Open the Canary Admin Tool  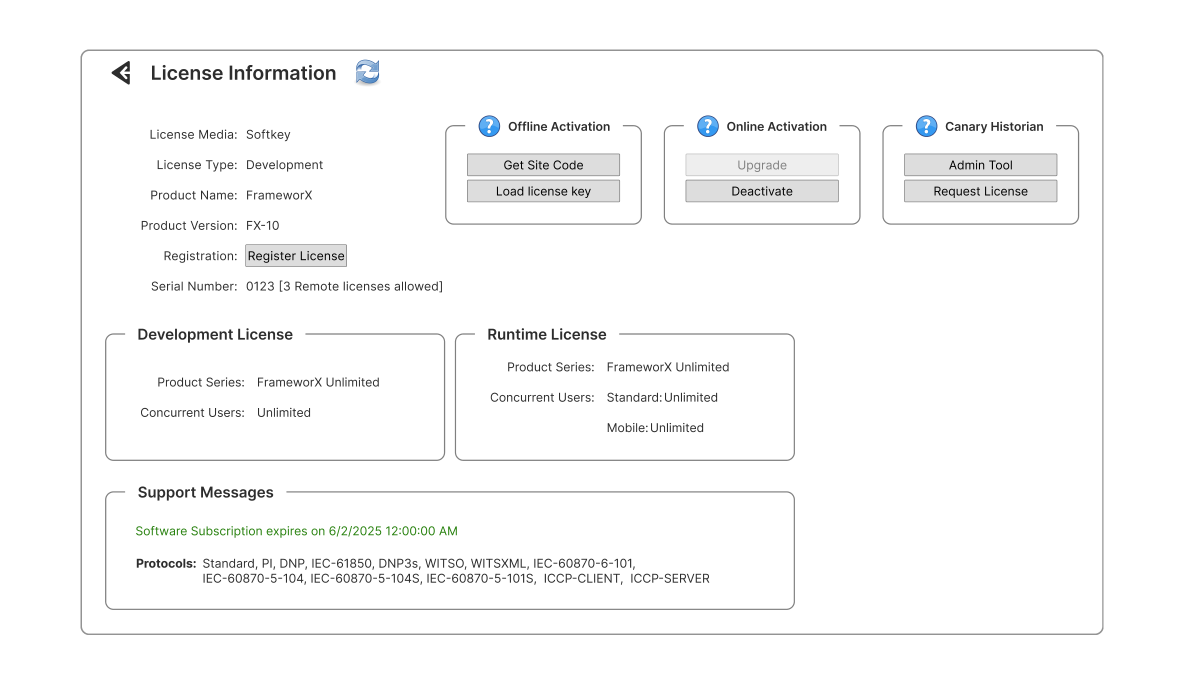[981, 165]
